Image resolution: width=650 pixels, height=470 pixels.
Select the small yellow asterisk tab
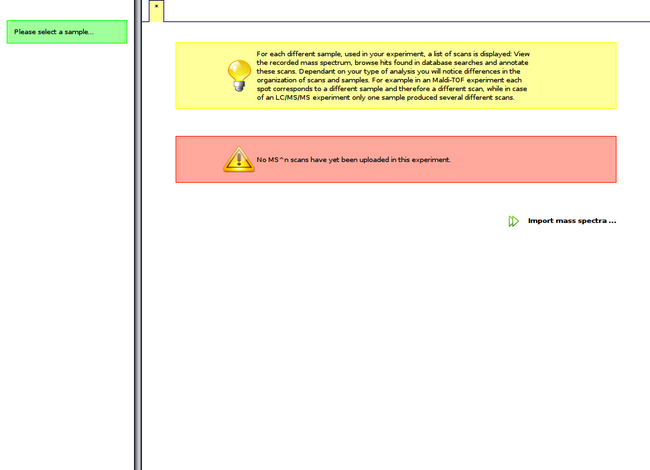[156, 11]
